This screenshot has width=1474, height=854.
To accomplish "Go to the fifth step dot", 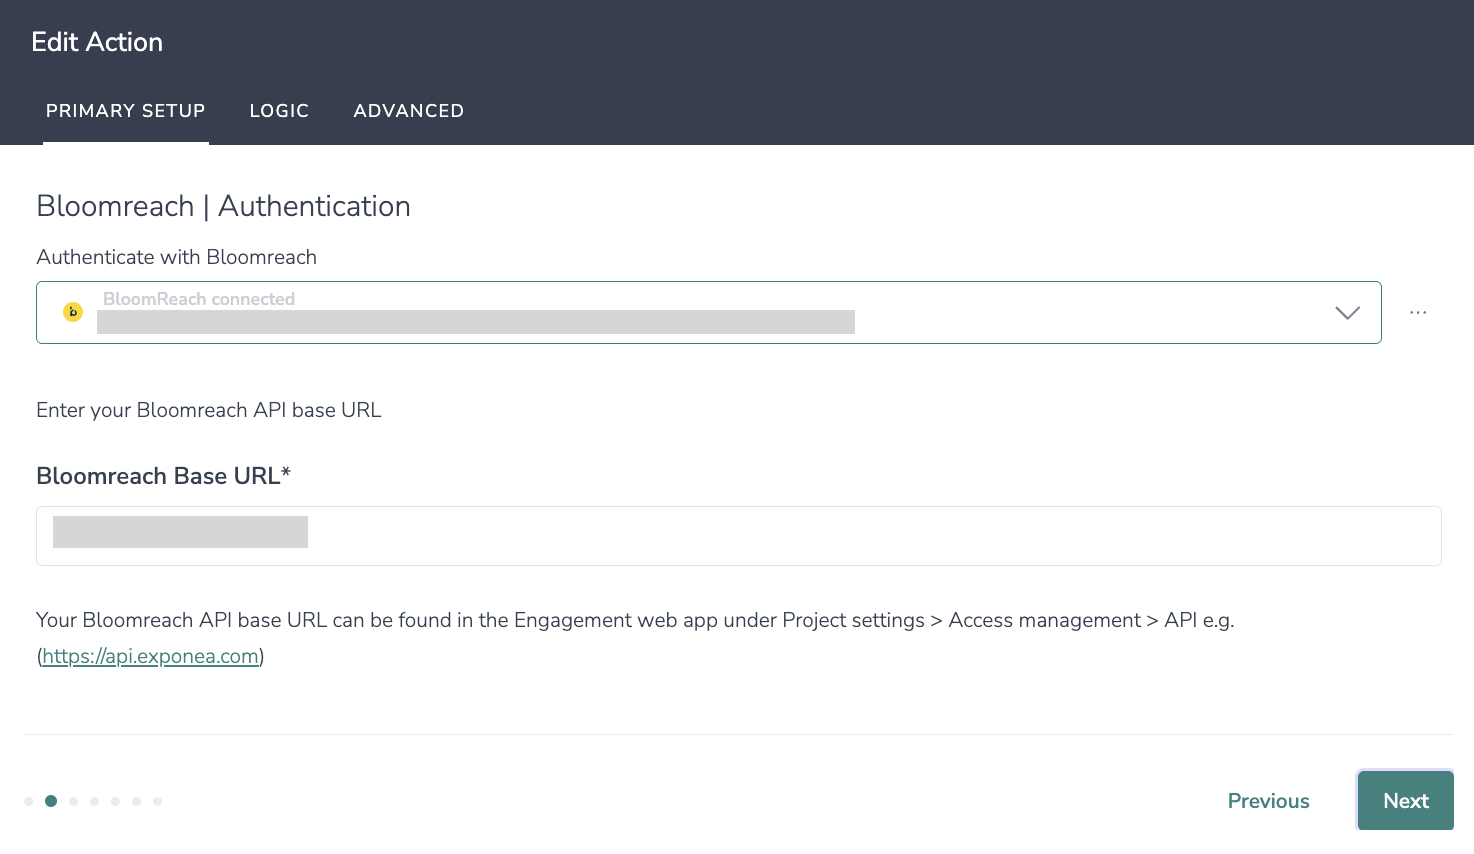I will (x=116, y=801).
